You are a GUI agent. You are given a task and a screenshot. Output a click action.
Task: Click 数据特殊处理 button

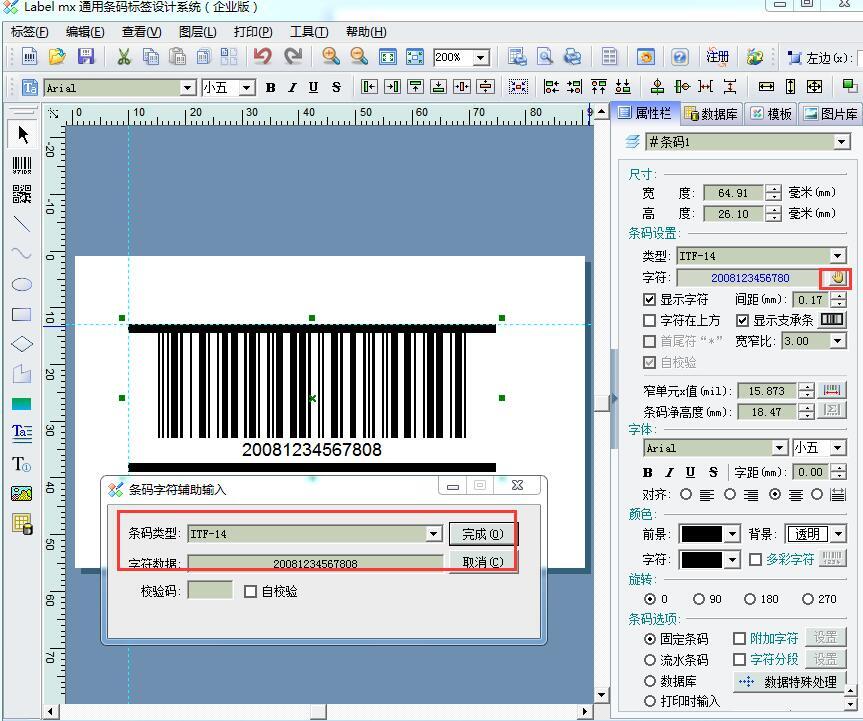tap(790, 682)
